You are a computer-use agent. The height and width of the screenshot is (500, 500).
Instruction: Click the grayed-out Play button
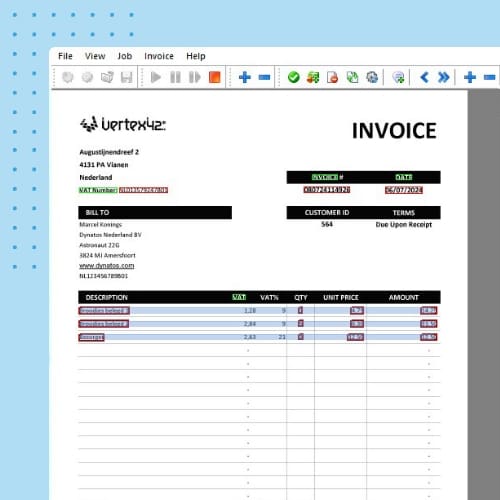[156, 77]
